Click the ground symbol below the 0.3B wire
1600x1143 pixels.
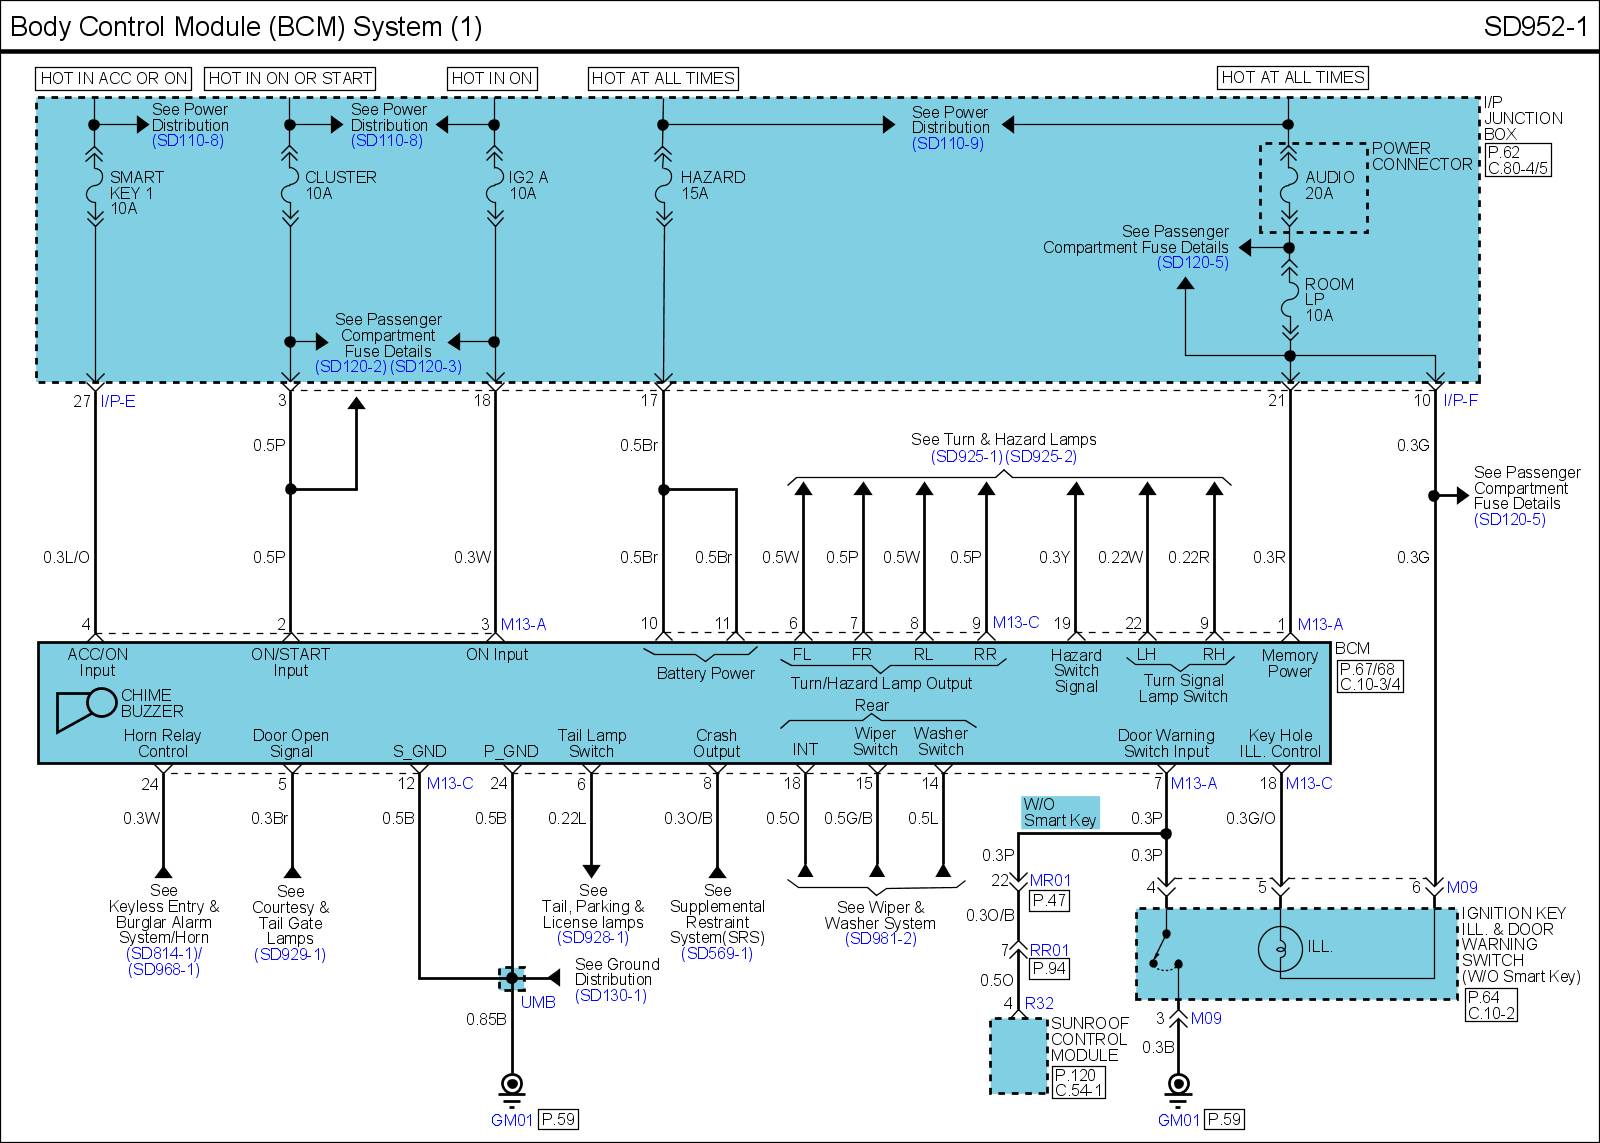tap(1179, 1086)
